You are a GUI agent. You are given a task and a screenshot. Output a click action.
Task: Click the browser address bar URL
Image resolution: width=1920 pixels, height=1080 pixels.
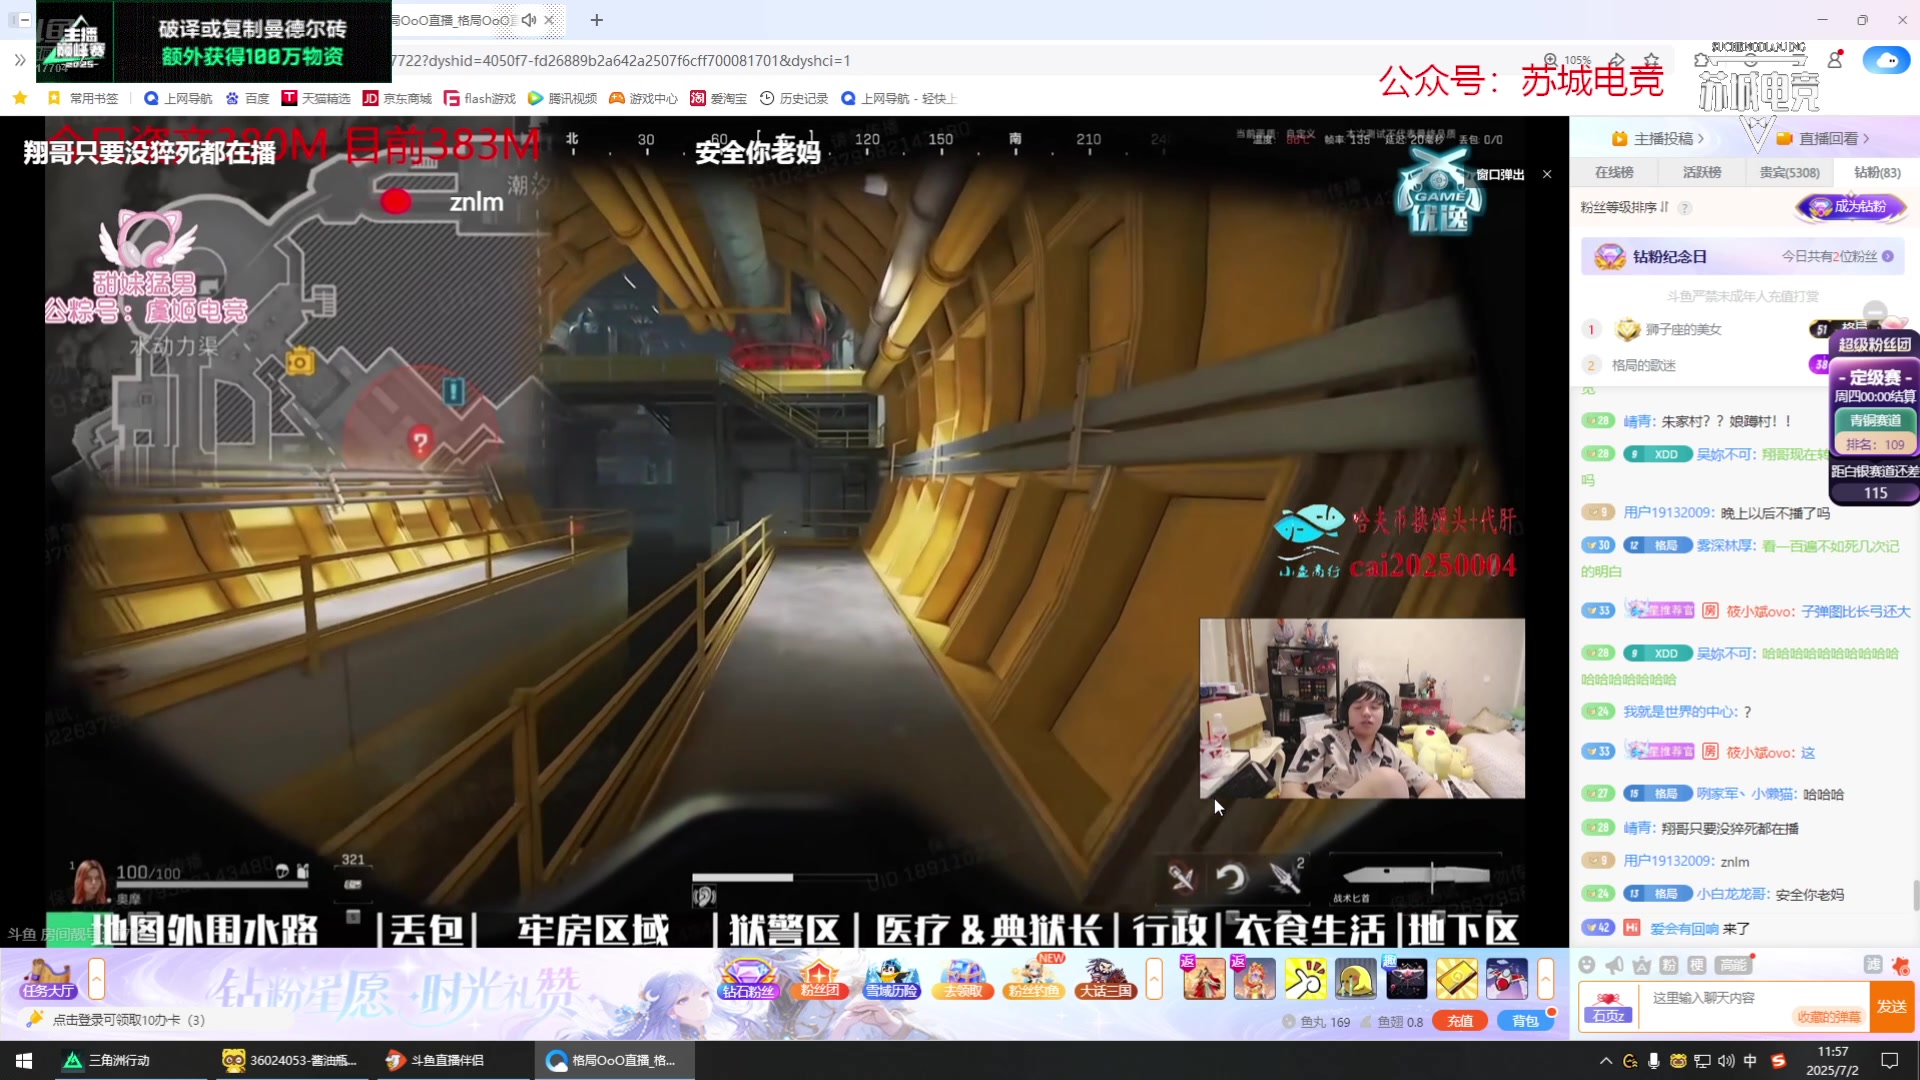point(620,60)
